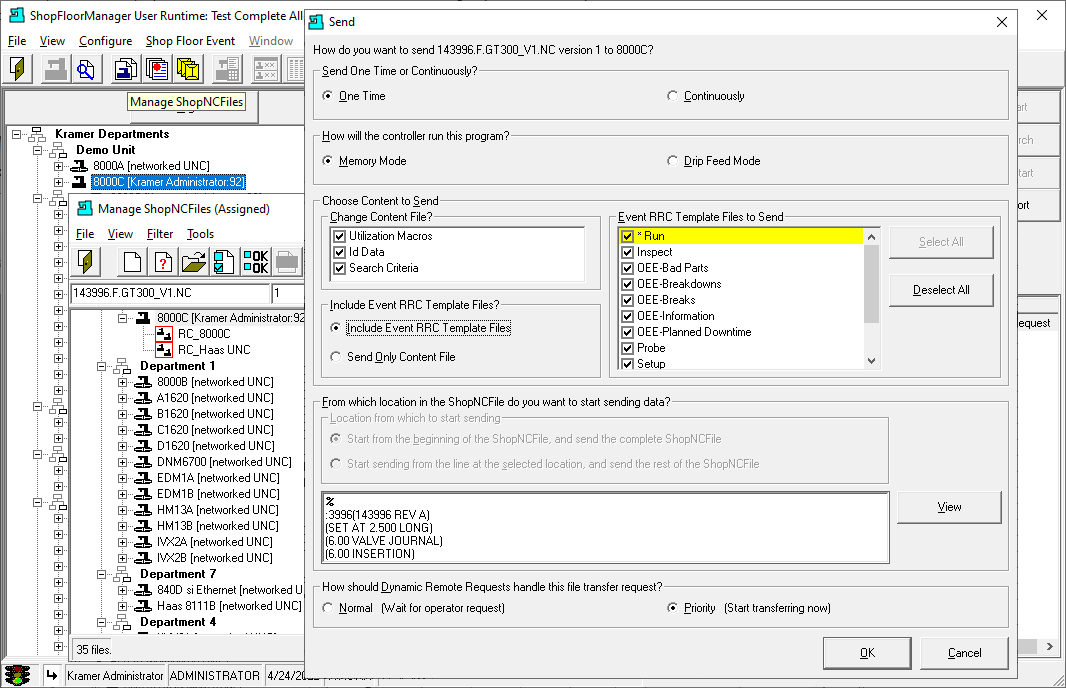Choose Memory Mode for the controller

328,161
